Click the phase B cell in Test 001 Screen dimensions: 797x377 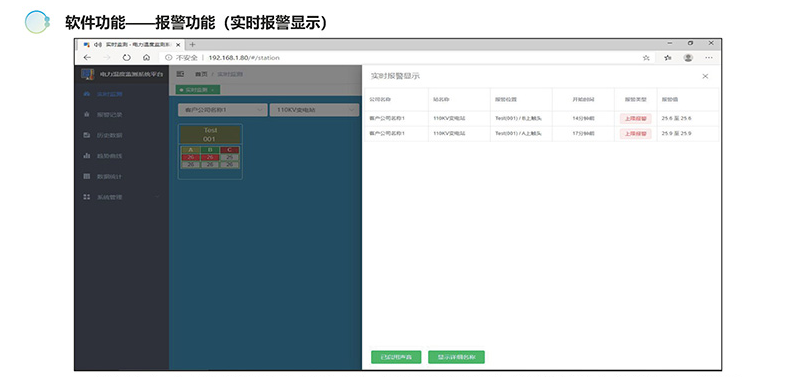point(210,150)
